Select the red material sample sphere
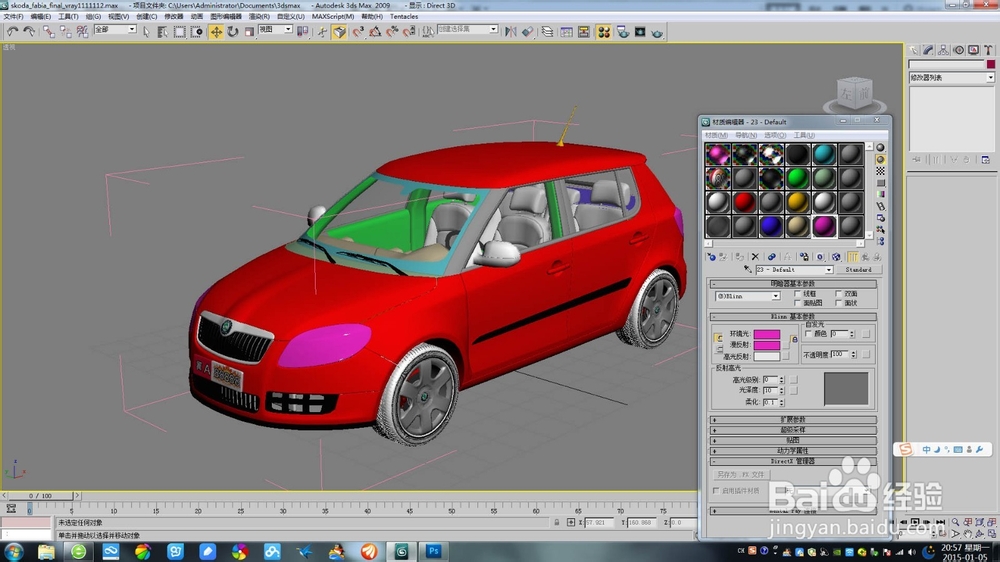 [744, 202]
